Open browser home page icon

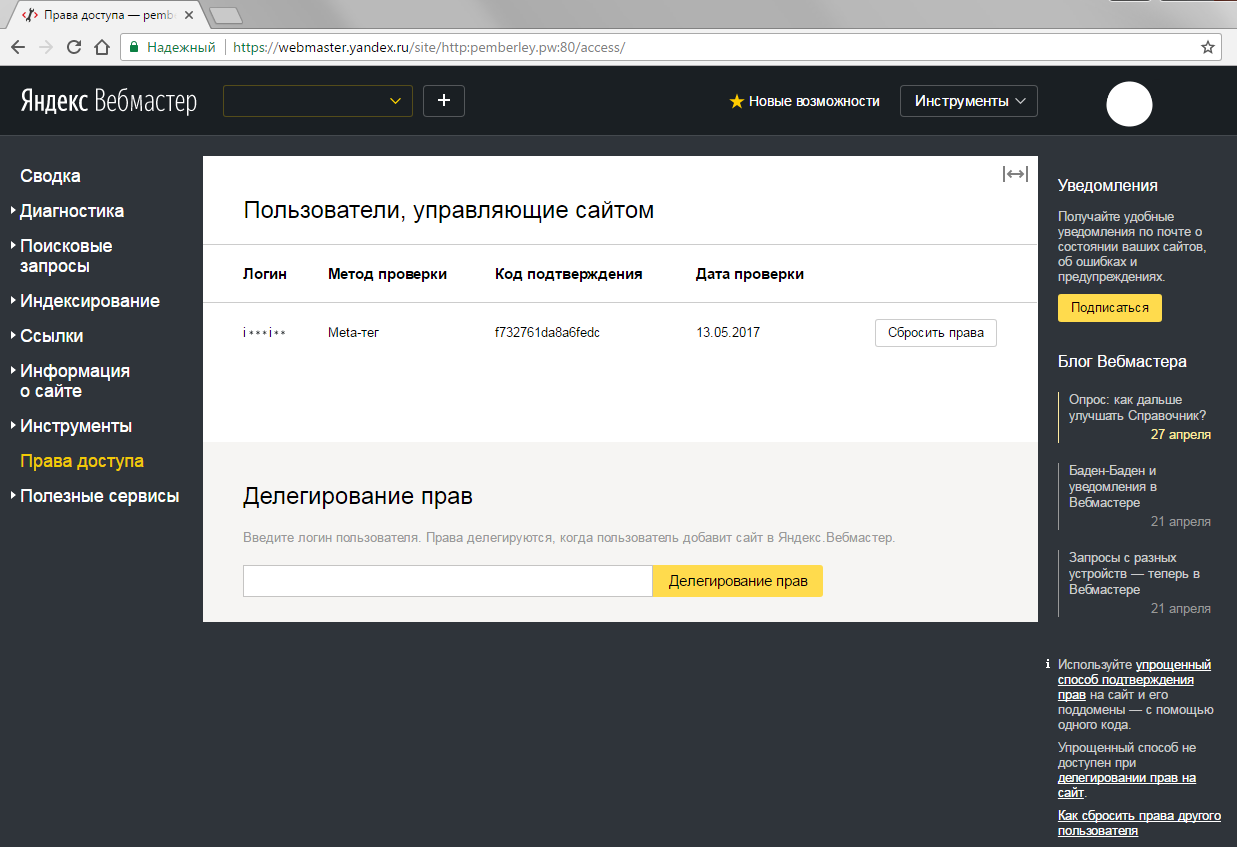pyautogui.click(x=101, y=47)
